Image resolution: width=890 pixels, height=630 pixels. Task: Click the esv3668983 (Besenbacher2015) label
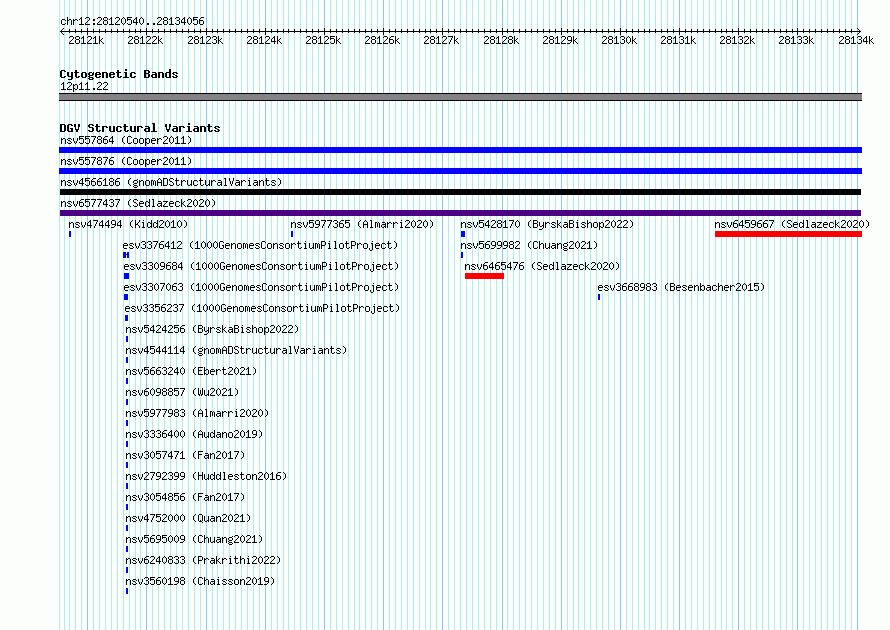(x=681, y=287)
